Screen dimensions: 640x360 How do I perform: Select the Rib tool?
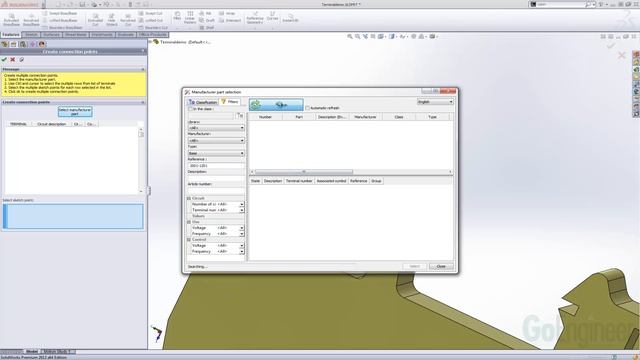(205, 13)
